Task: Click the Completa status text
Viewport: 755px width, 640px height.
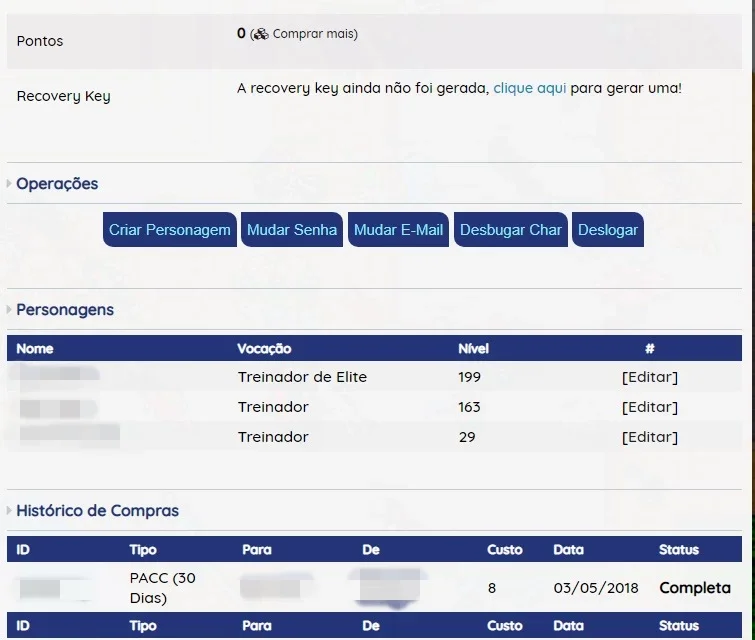Action: pyautogui.click(x=695, y=588)
